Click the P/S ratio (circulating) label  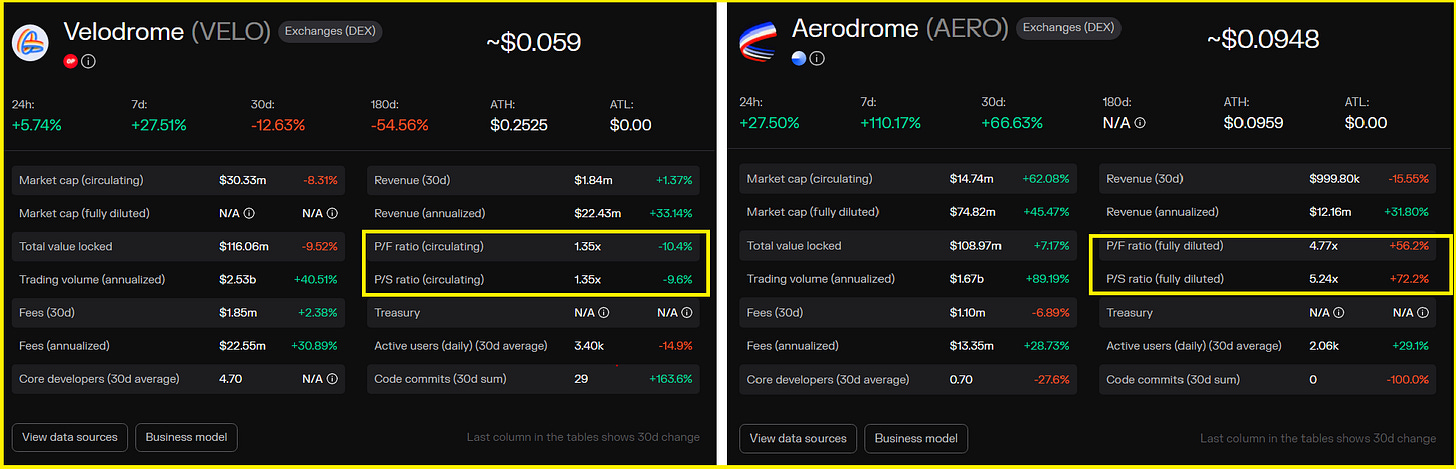tap(429, 279)
